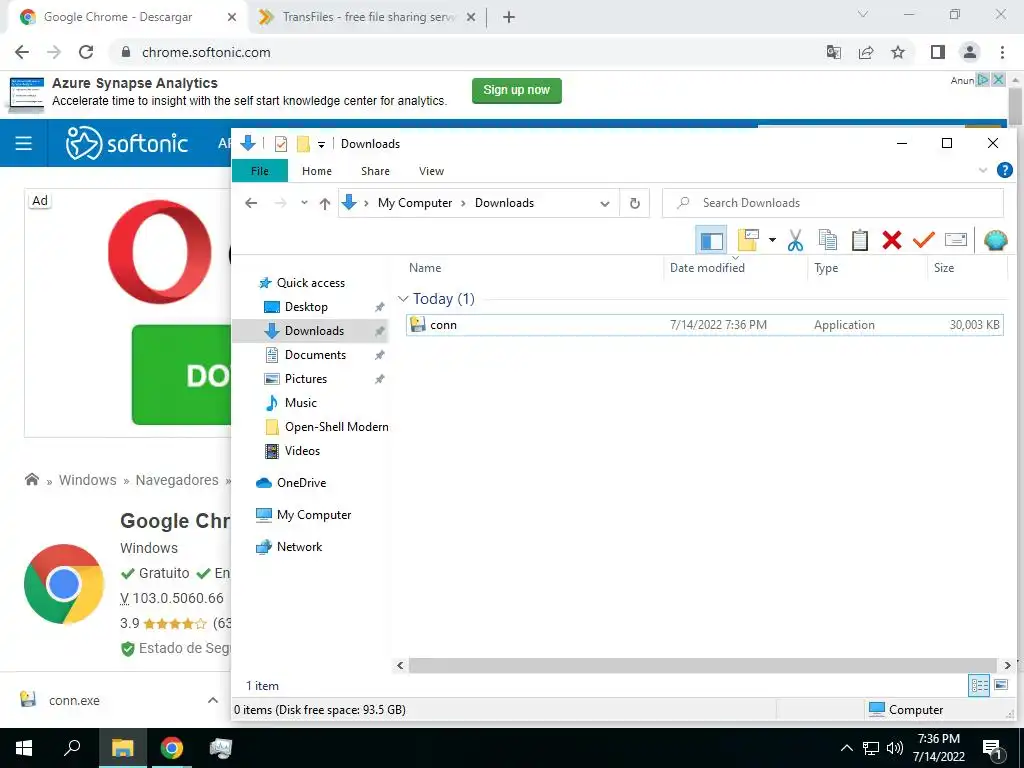This screenshot has height=768, width=1024.
Task: Click My Computer in the address breadcrumb
Action: [415, 203]
